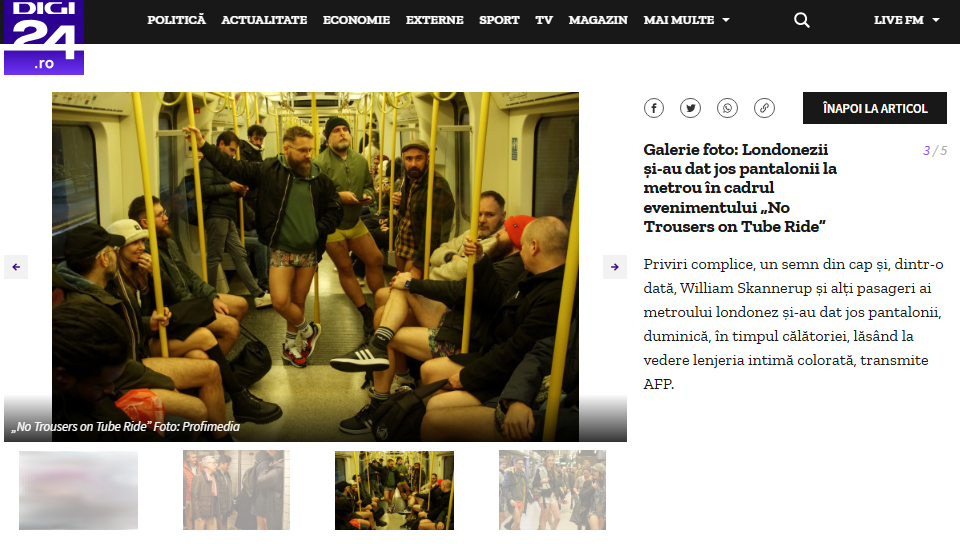The image size is (960, 544).
Task: Open the search magnifier icon
Action: (801, 20)
